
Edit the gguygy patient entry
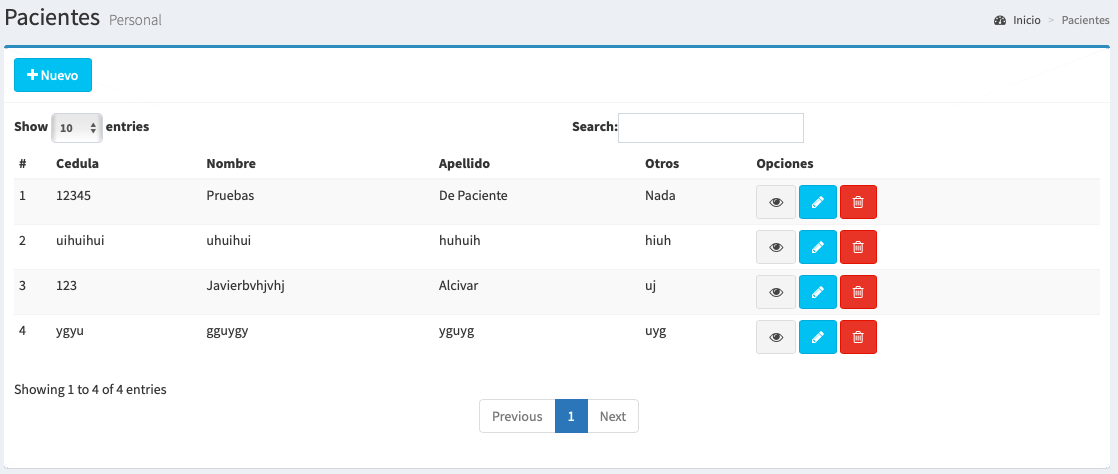(x=817, y=337)
